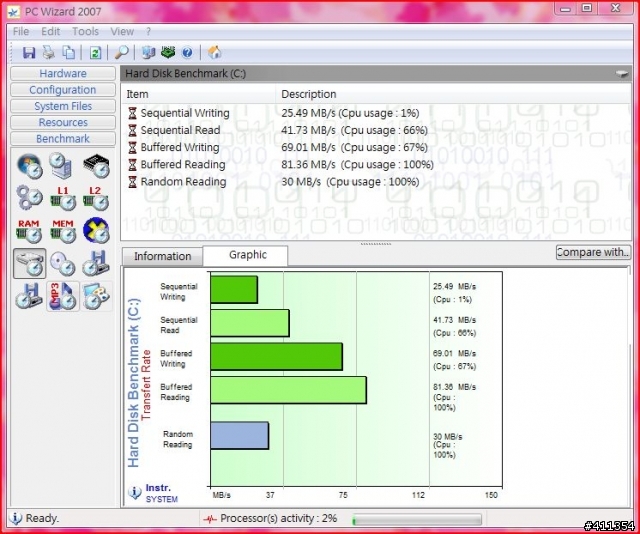This screenshot has height=534, width=640.
Task: Select the Sequential Read row
Action: pyautogui.click(x=376, y=130)
